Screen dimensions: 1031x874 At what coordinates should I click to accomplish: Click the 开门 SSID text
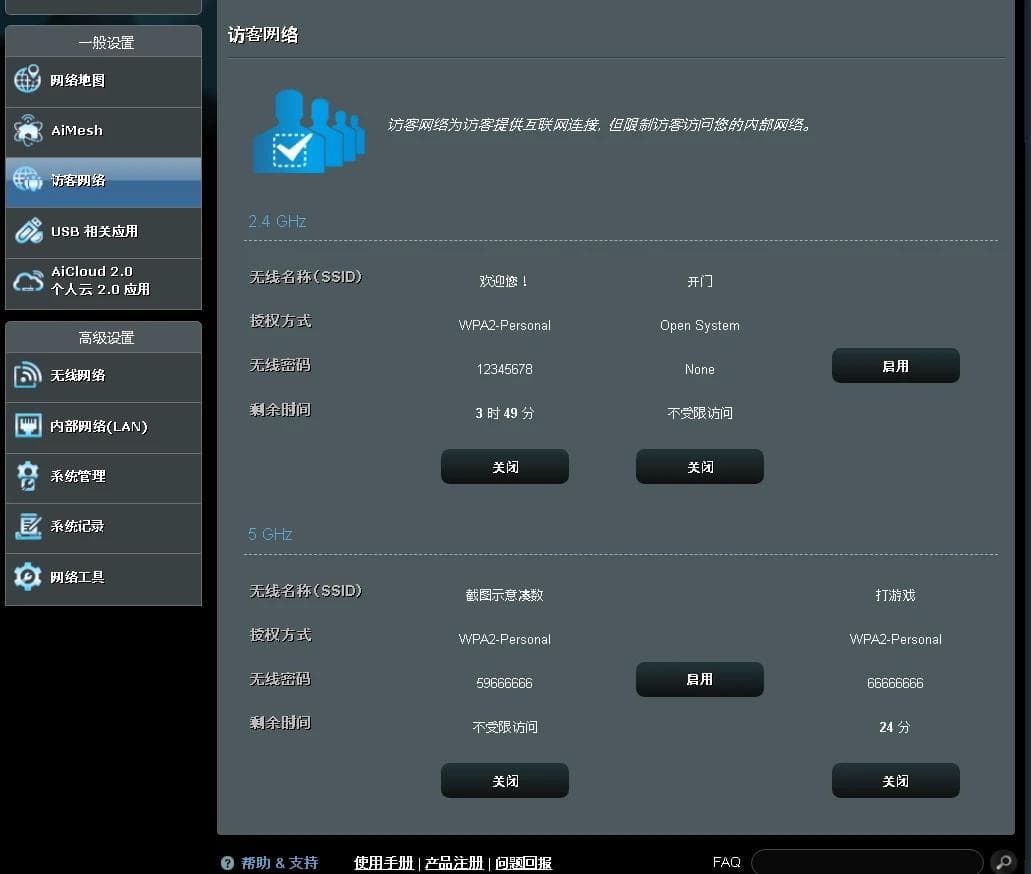pyautogui.click(x=700, y=281)
